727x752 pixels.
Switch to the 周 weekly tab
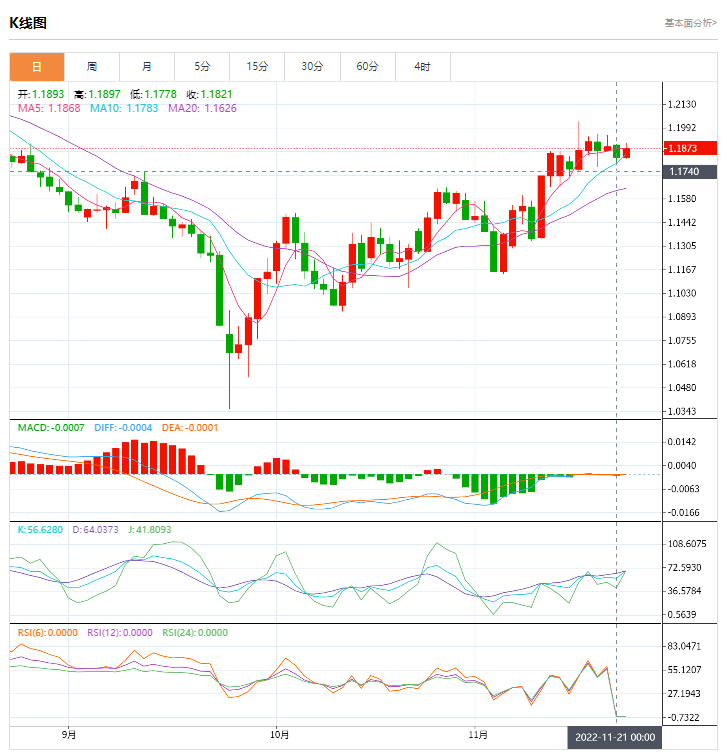pyautogui.click(x=92, y=67)
